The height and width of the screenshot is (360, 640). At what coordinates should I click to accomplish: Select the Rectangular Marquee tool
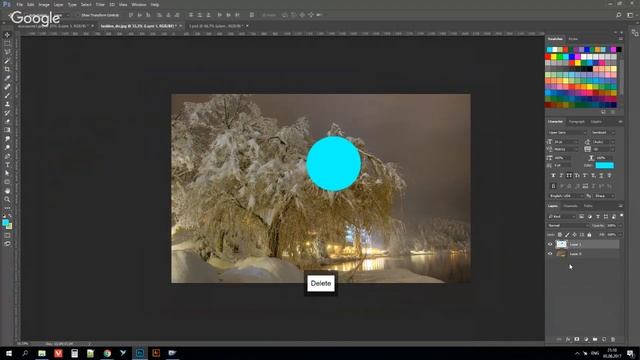pyautogui.click(x=7, y=43)
